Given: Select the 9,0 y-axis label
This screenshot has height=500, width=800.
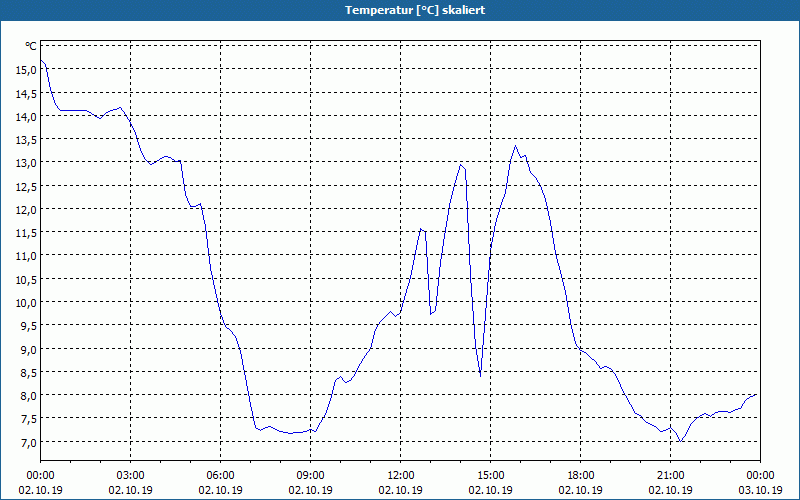Looking at the screenshot, I should pyautogui.click(x=29, y=350).
